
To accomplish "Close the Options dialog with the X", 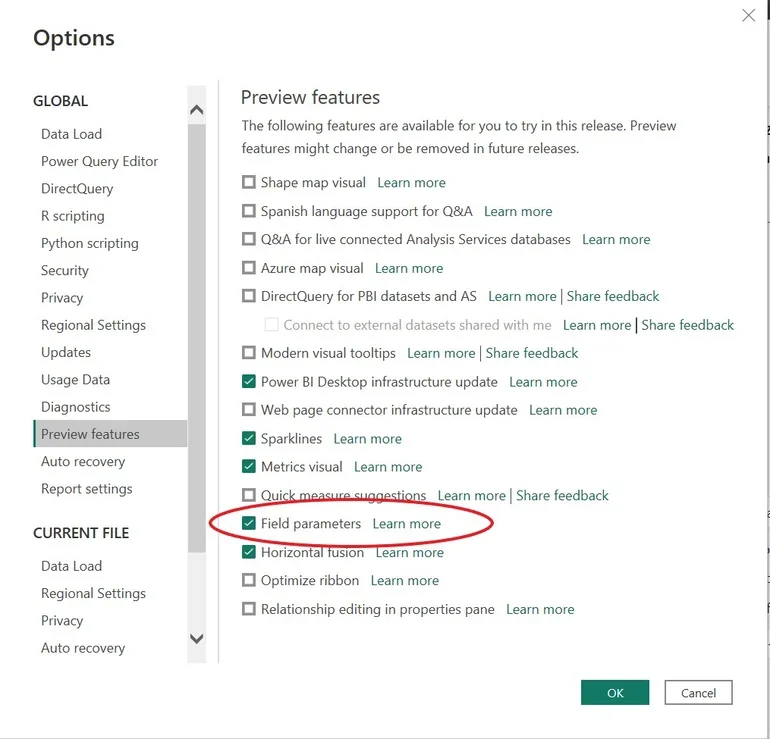I will coord(748,16).
